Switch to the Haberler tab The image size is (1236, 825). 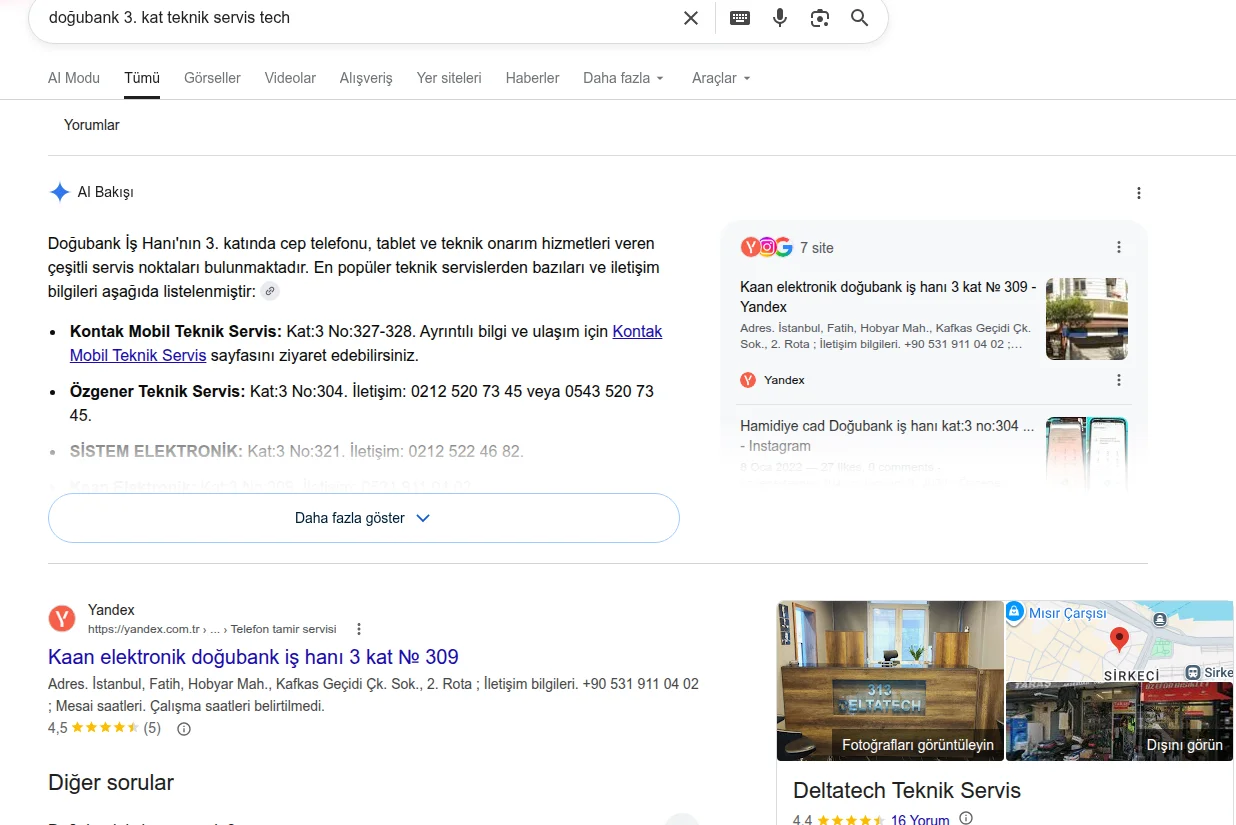click(x=532, y=78)
